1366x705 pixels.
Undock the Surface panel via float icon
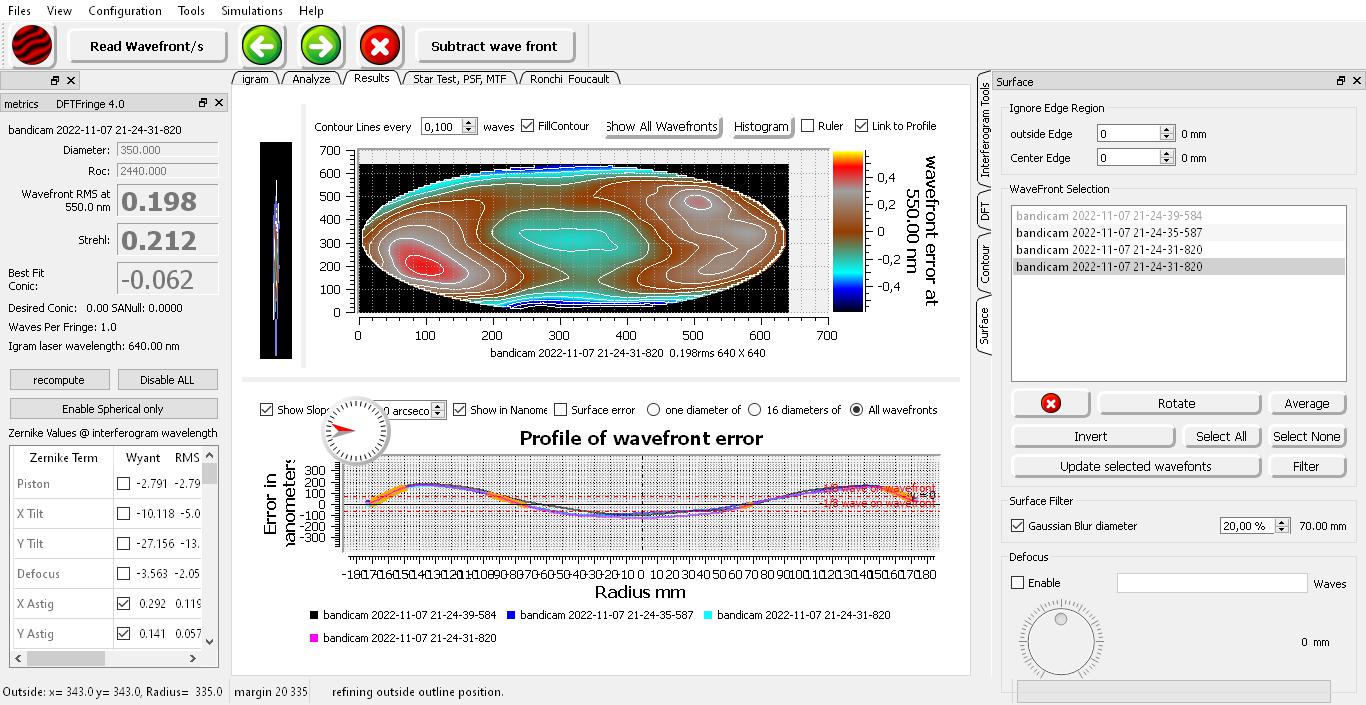(1340, 81)
